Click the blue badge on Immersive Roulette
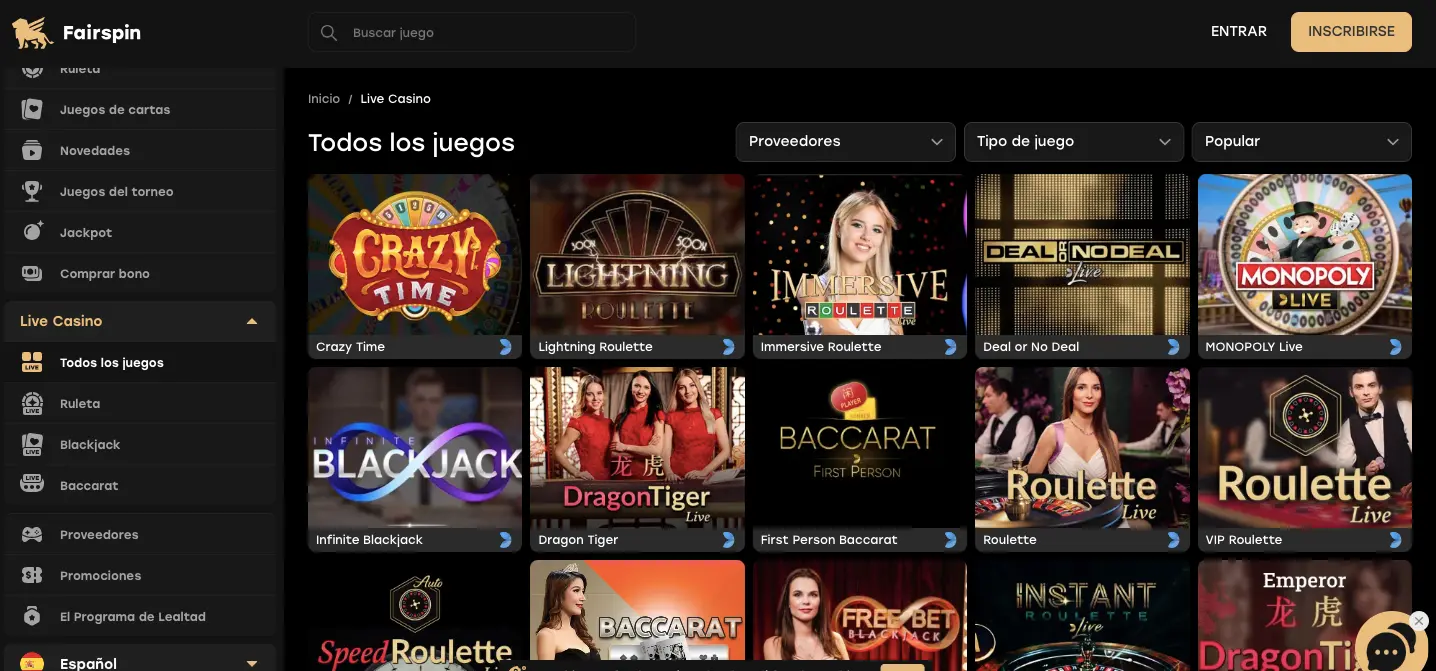 (951, 347)
